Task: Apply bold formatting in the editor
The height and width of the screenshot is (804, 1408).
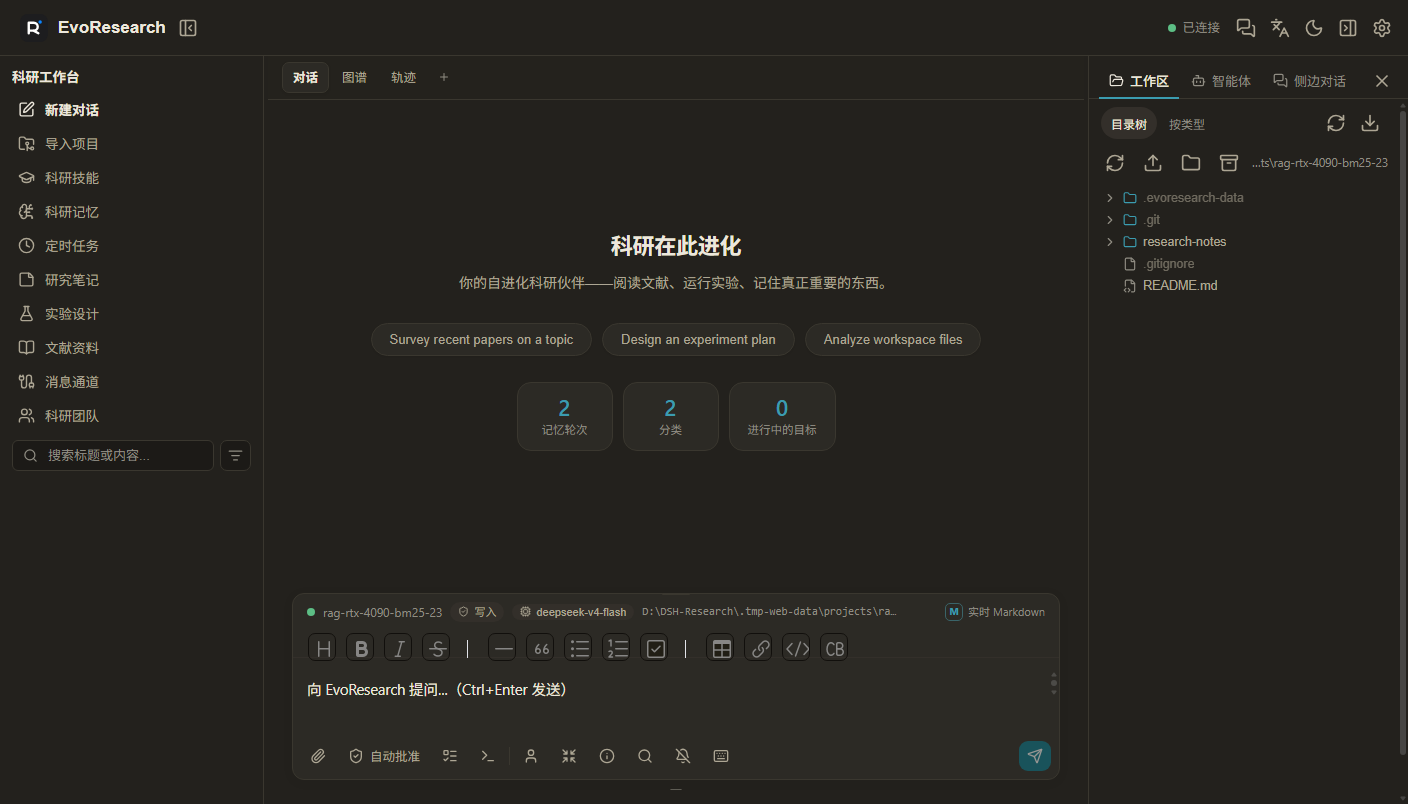Action: click(x=362, y=648)
